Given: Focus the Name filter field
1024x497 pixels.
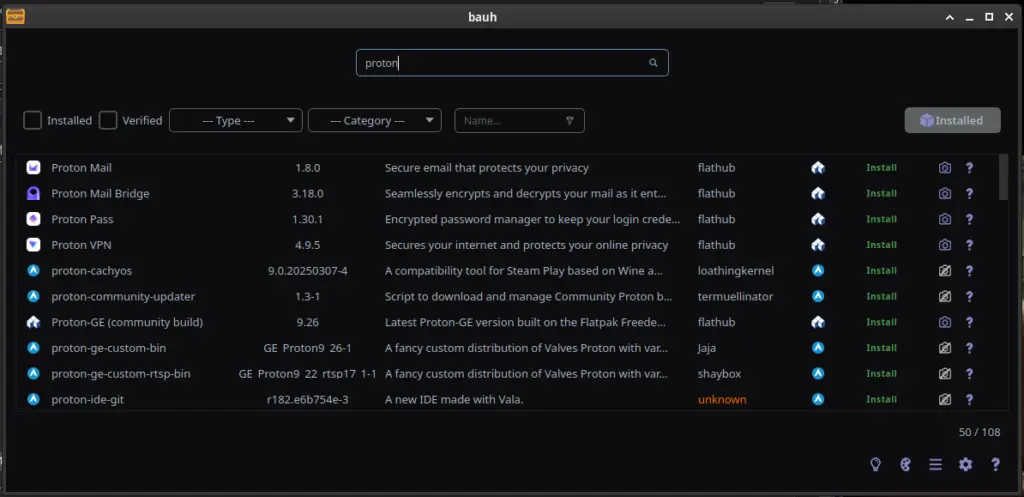Looking at the screenshot, I should tap(510, 120).
